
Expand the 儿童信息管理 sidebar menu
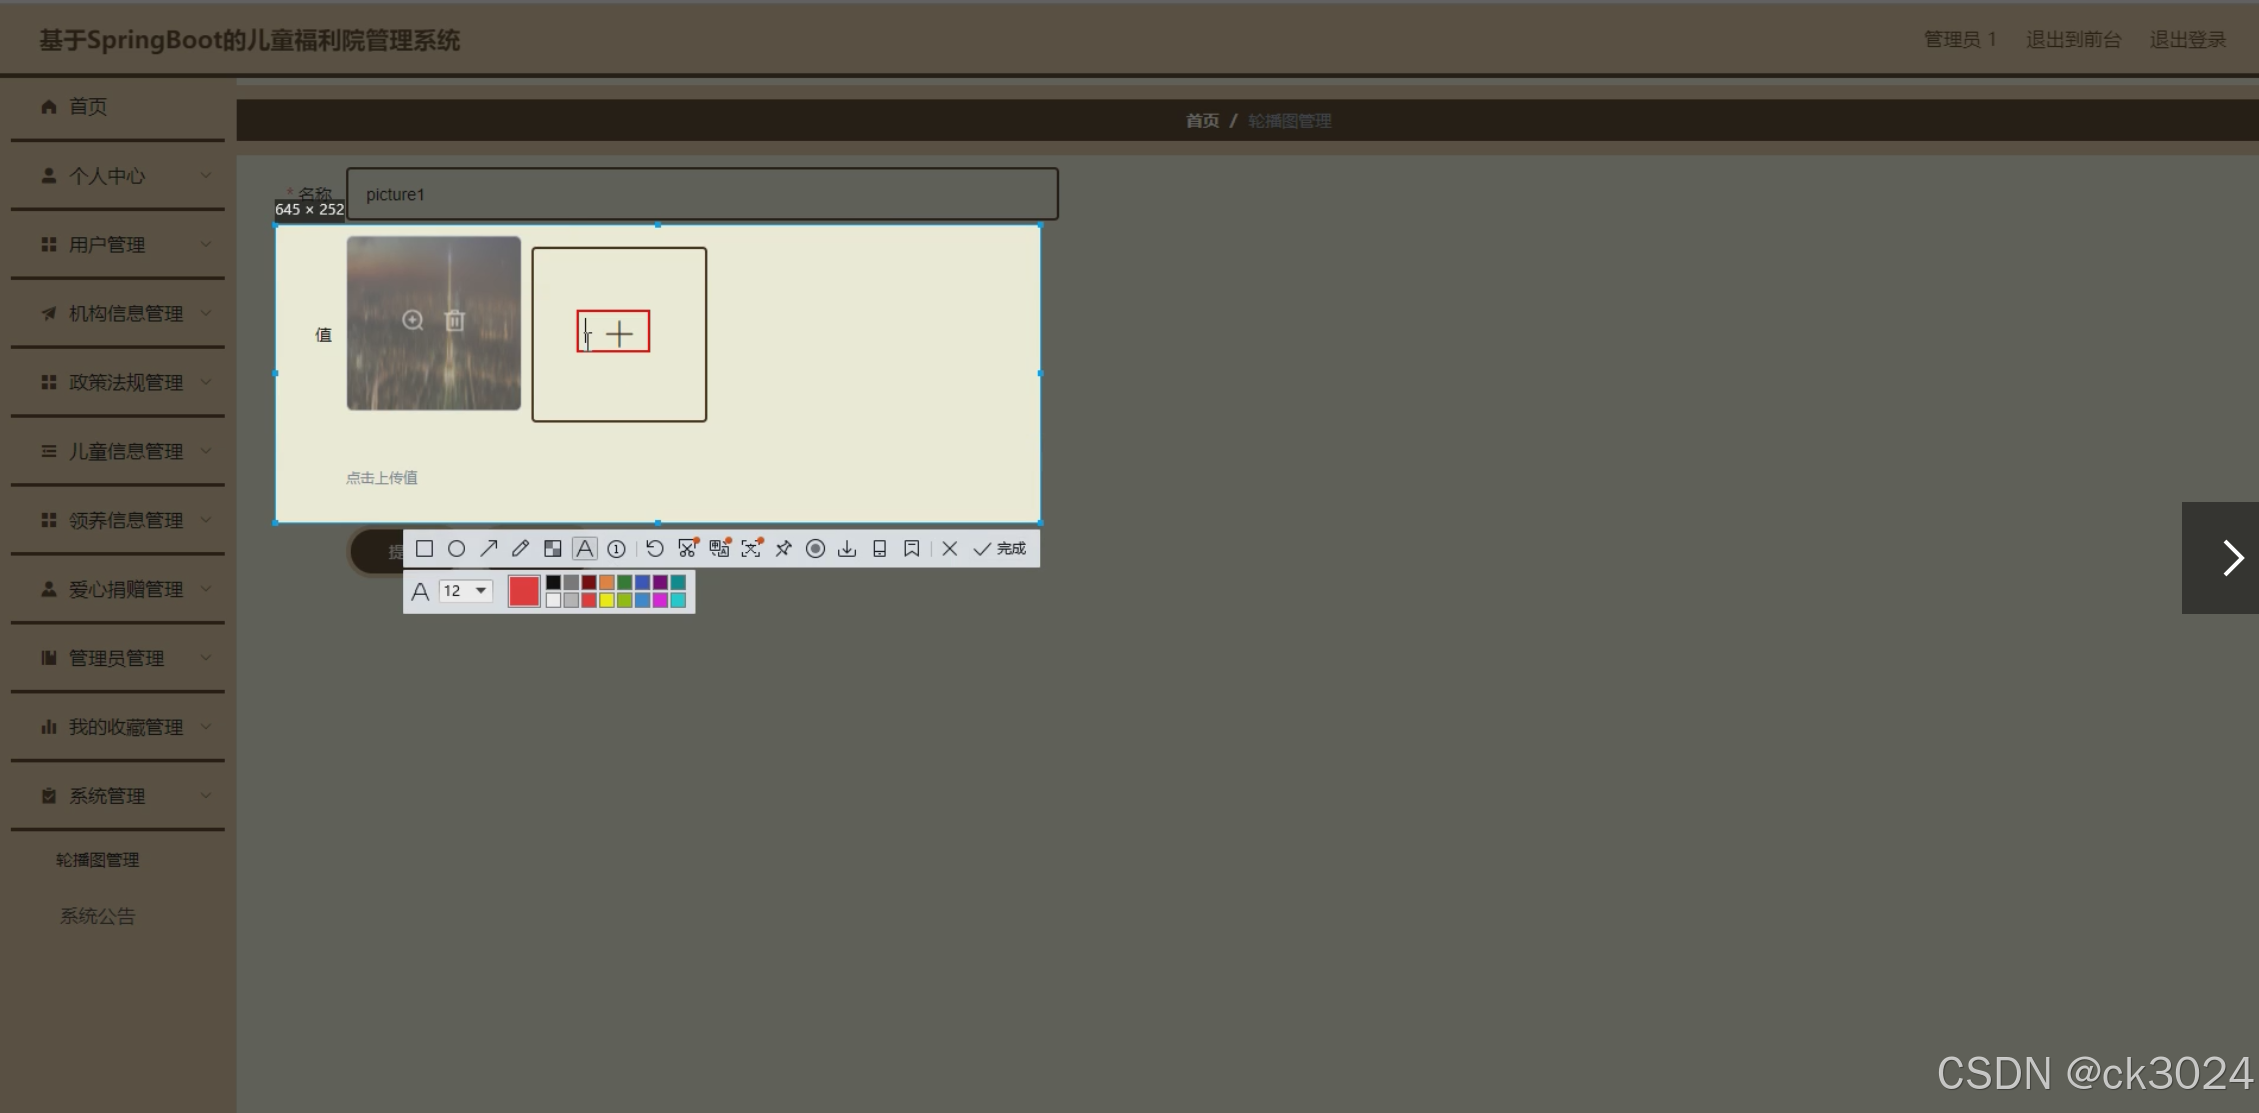[x=118, y=452]
